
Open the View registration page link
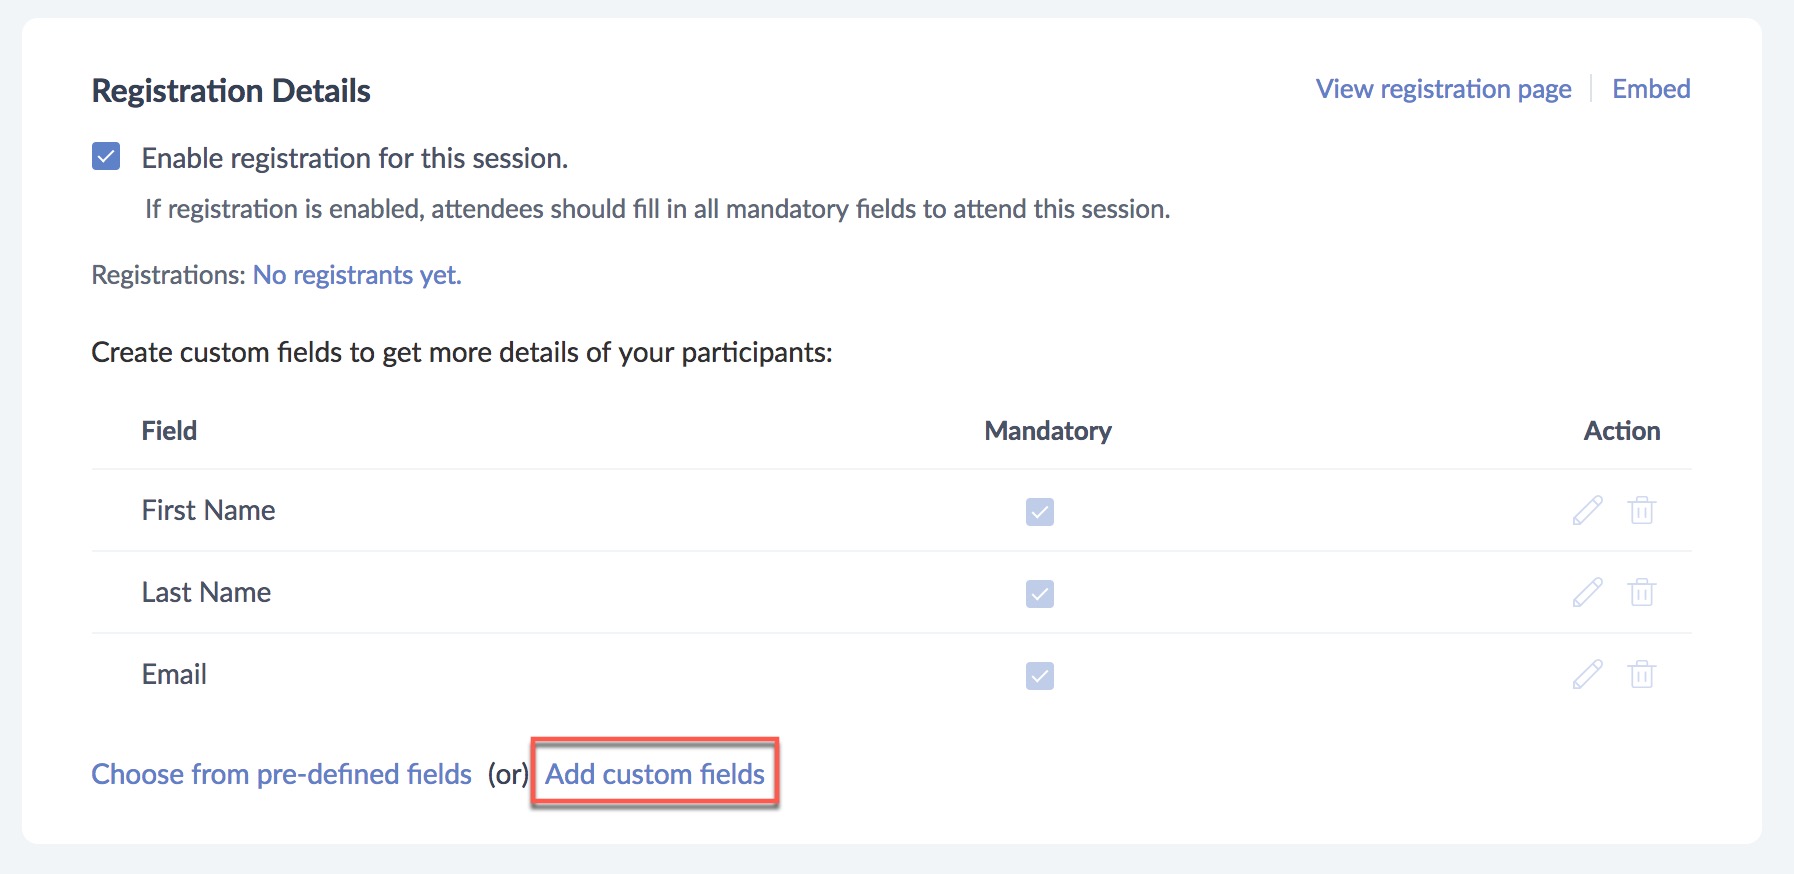tap(1443, 89)
